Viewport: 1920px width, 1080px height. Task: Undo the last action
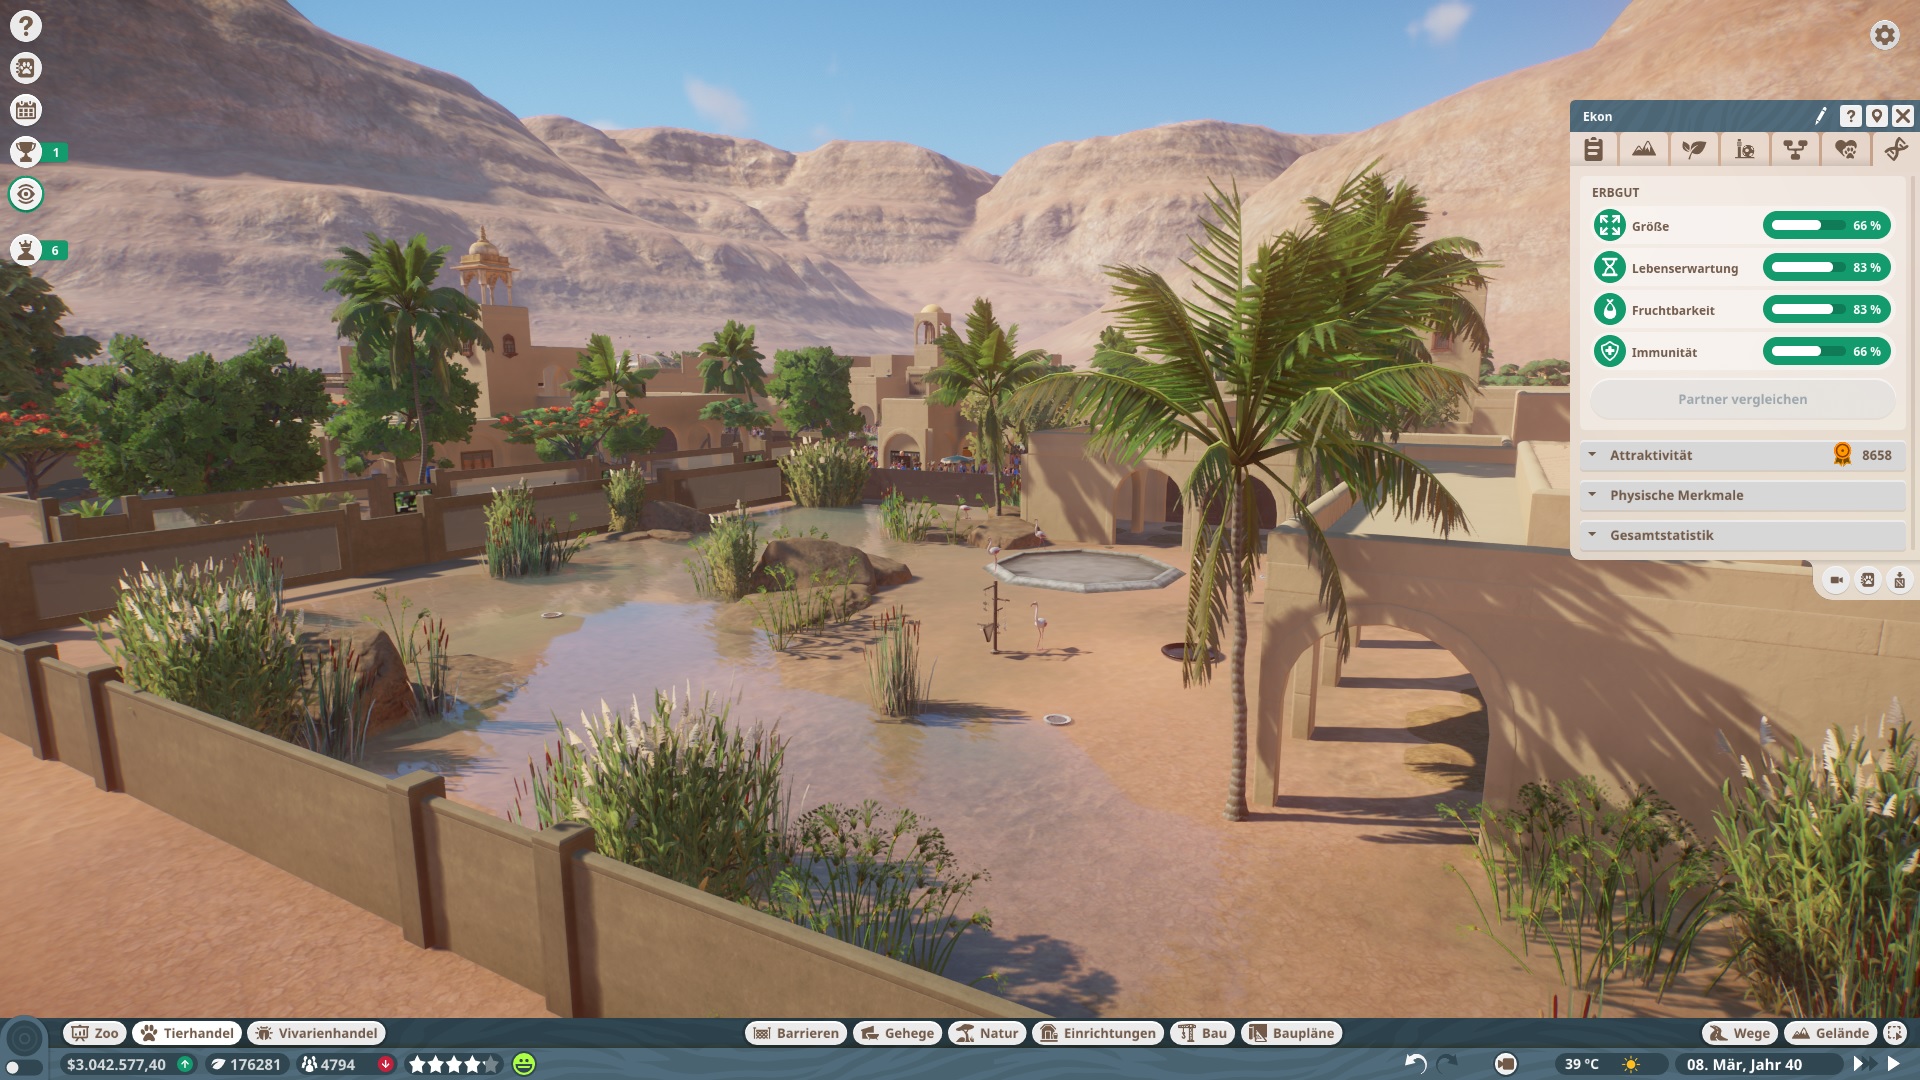point(1415,1064)
